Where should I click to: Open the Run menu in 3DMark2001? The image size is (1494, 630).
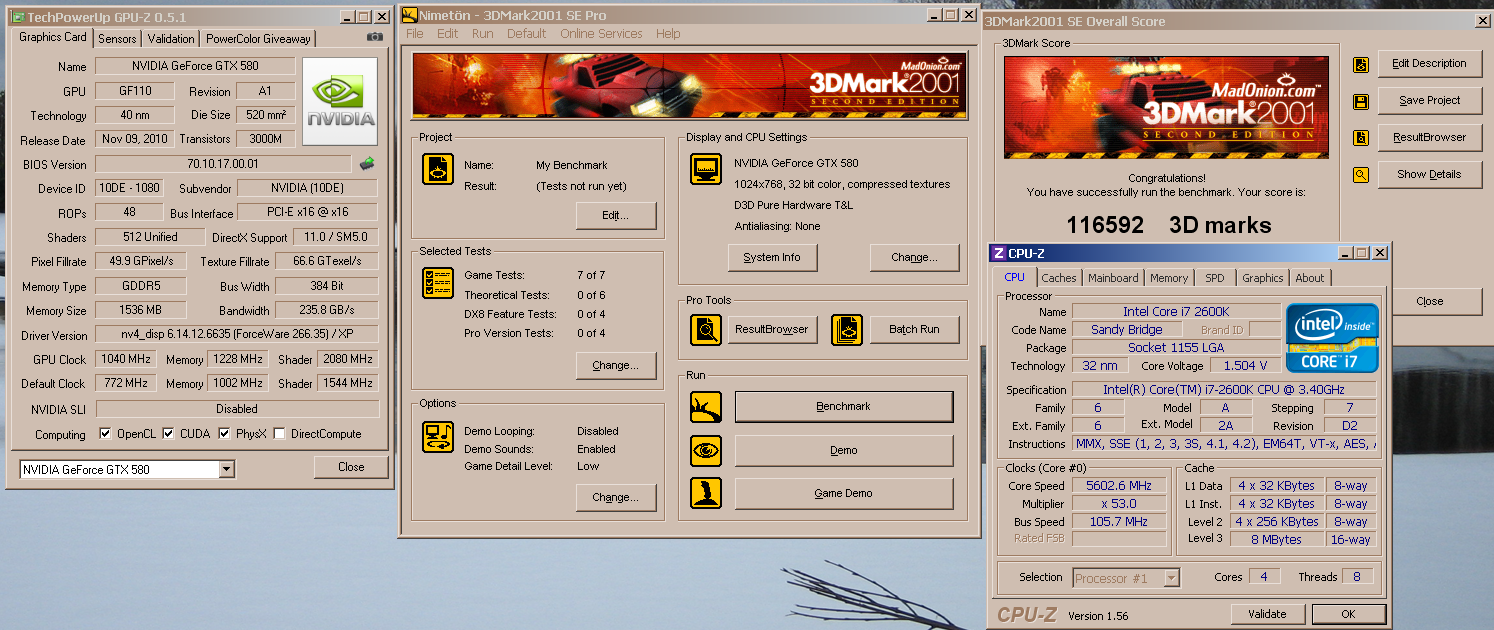482,33
